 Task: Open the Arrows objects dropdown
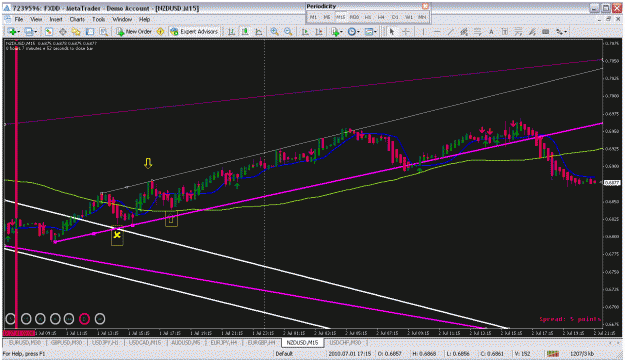pos(561,31)
